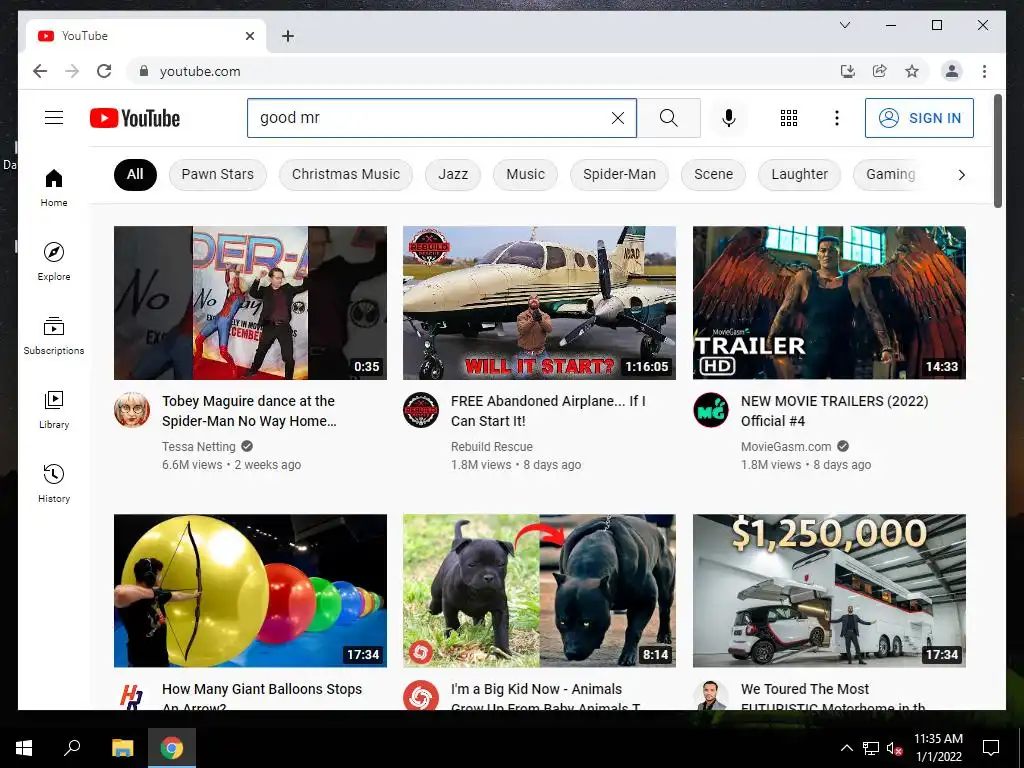Open History in the sidebar
Viewport: 1024px width, 768px height.
tap(54, 483)
